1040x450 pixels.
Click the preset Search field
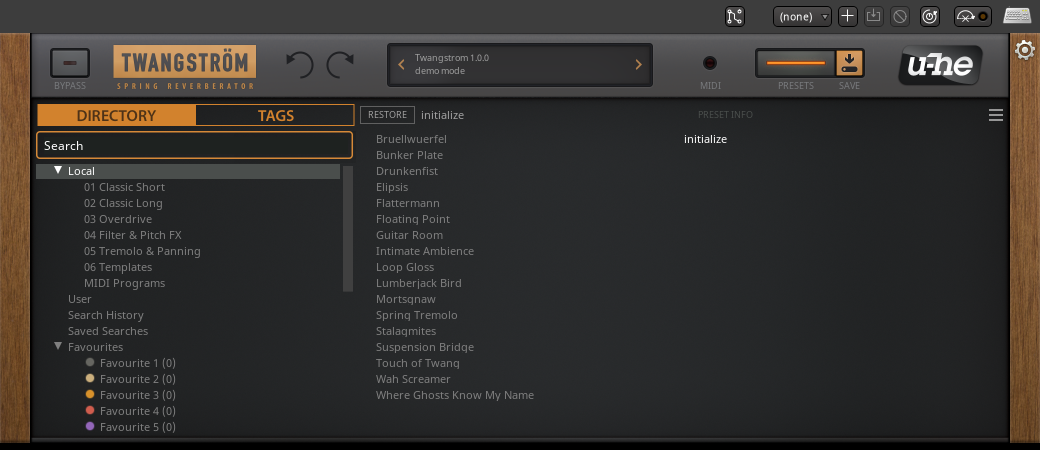coord(195,145)
